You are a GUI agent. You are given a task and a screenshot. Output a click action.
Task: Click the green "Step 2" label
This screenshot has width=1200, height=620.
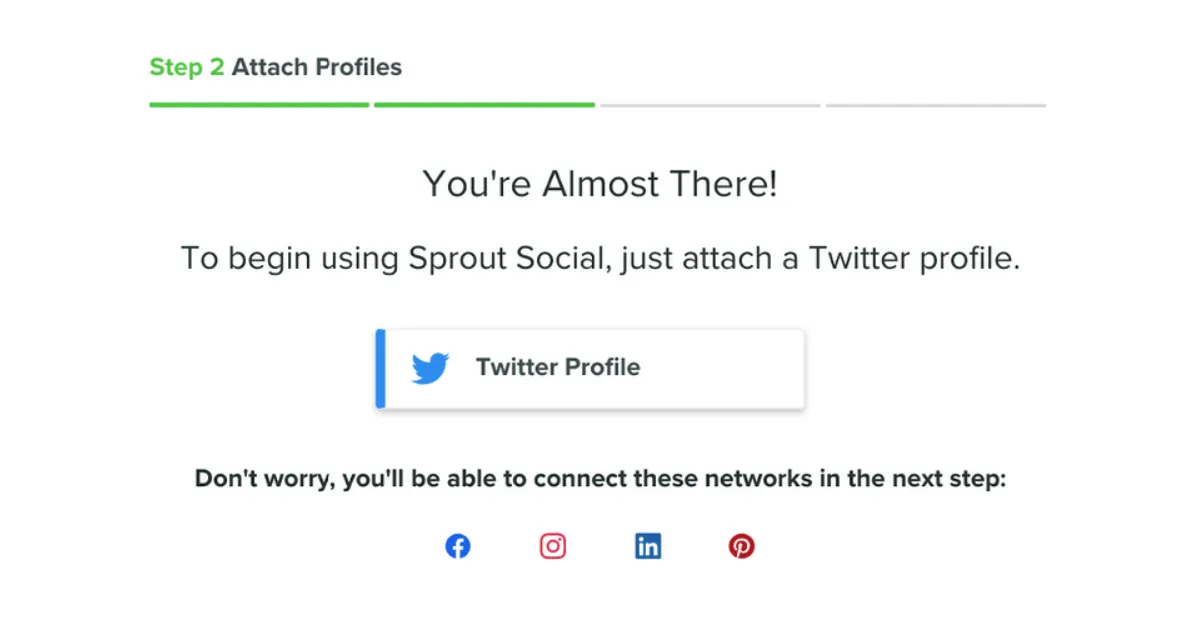click(x=187, y=68)
